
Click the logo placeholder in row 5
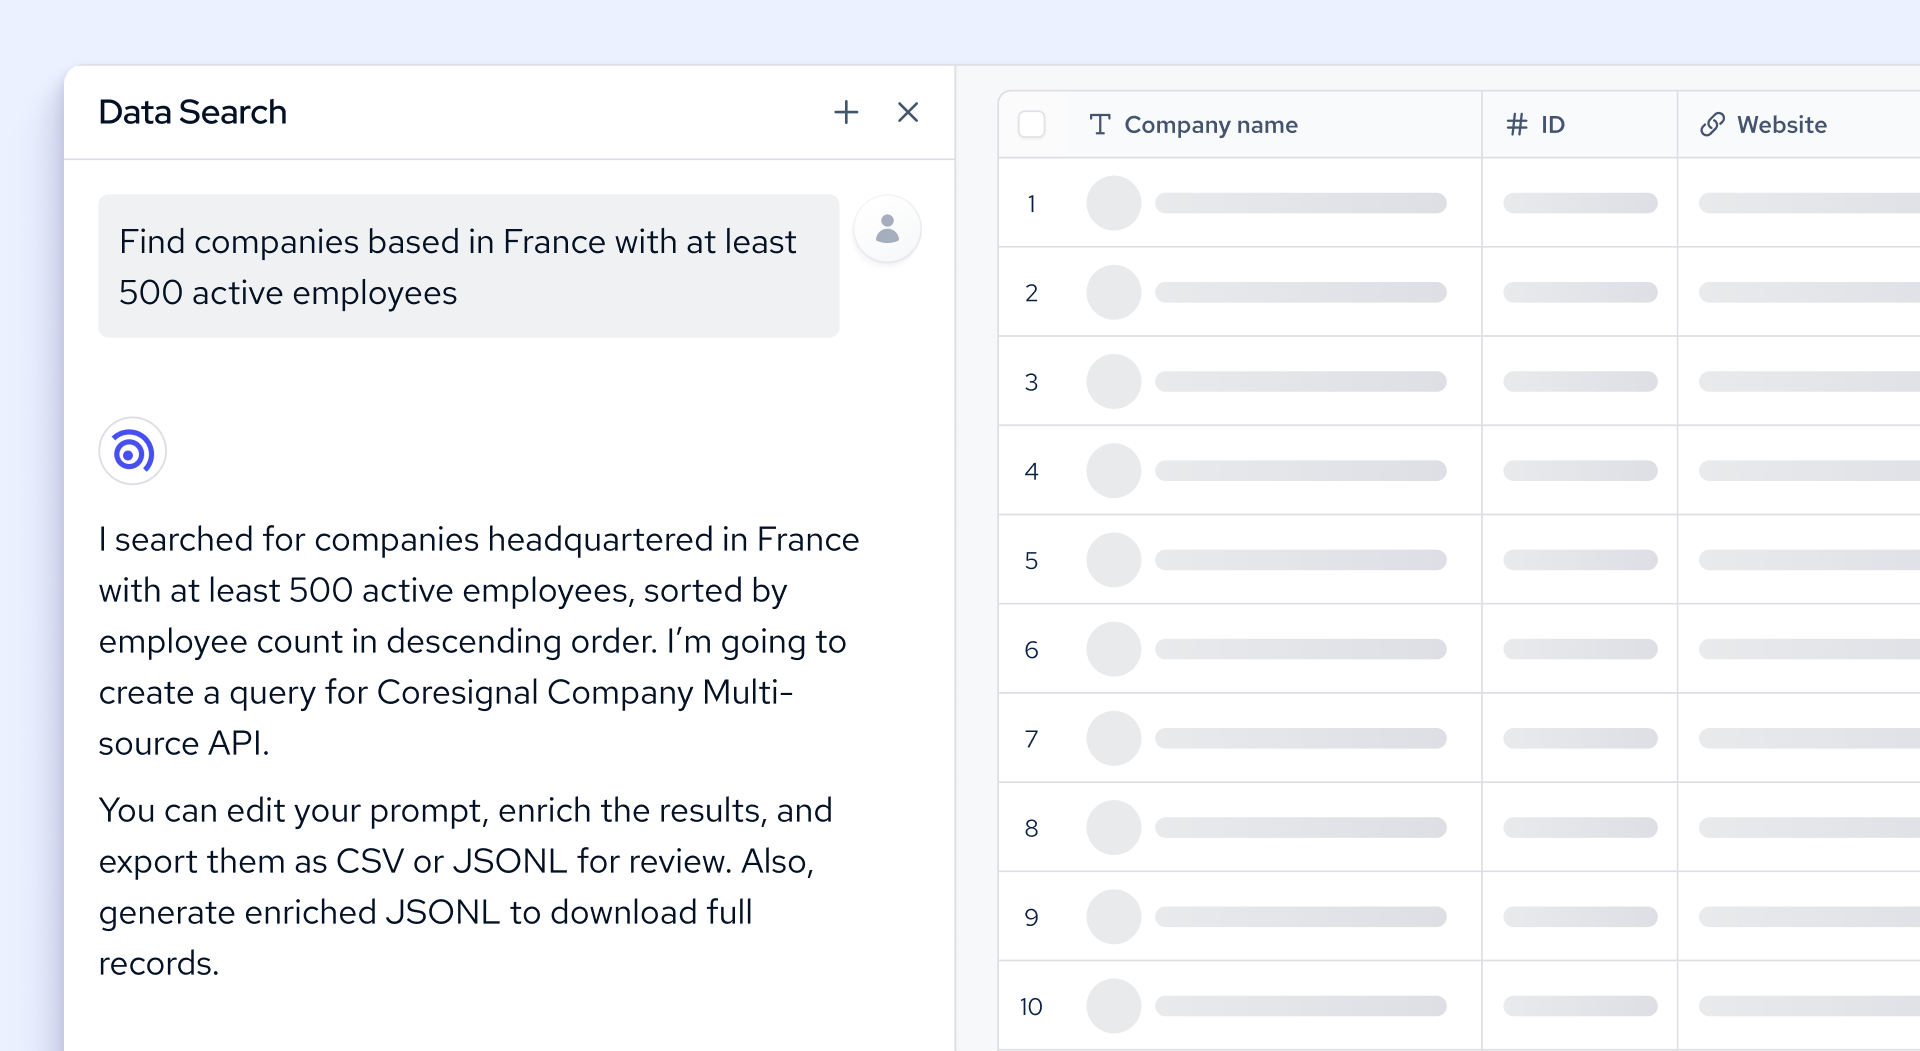pyautogui.click(x=1113, y=560)
